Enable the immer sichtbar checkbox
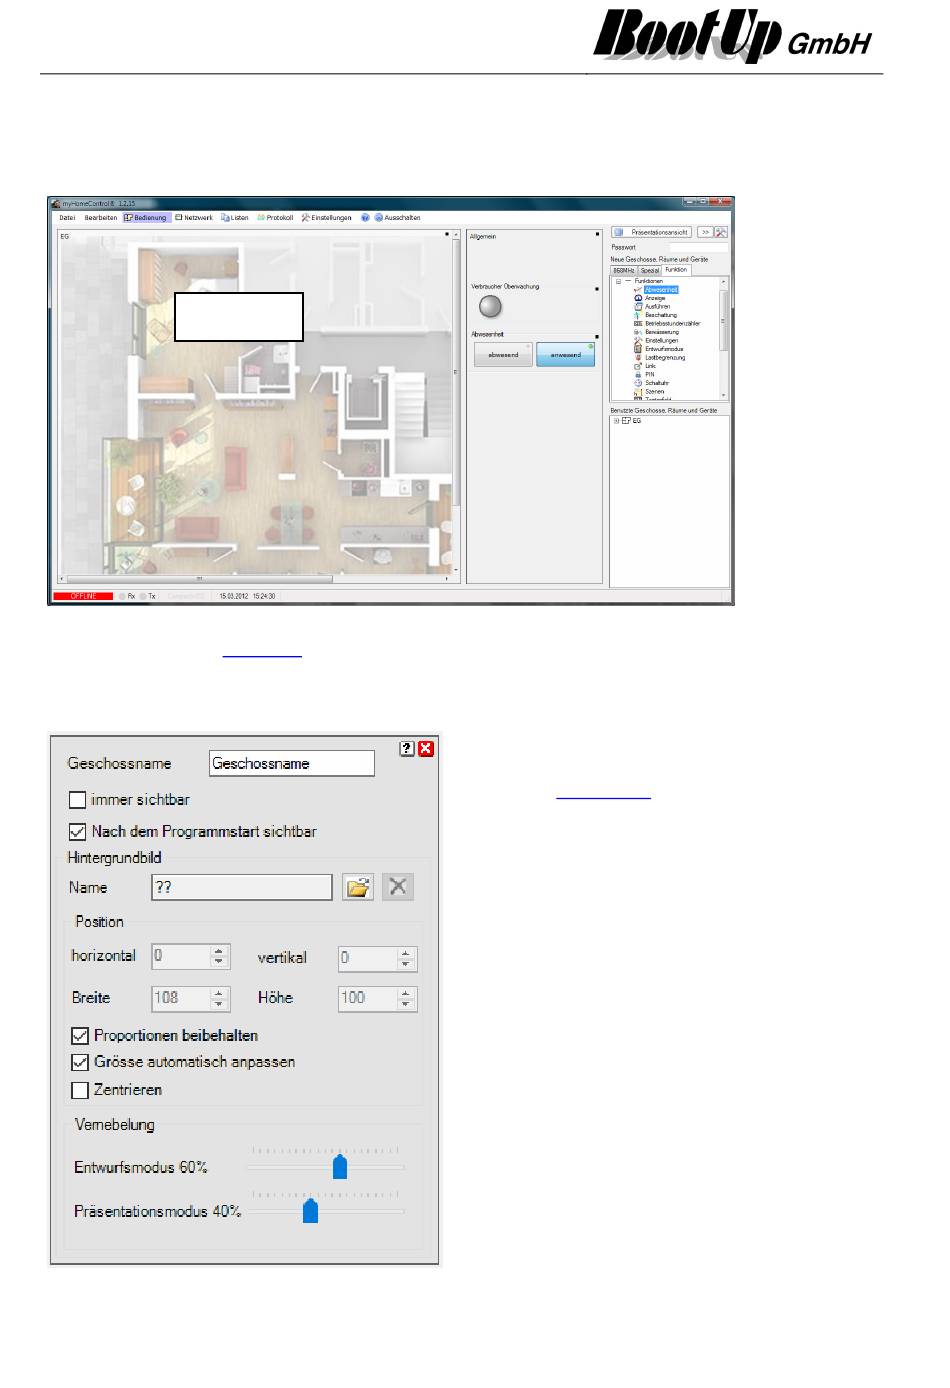 [x=77, y=800]
